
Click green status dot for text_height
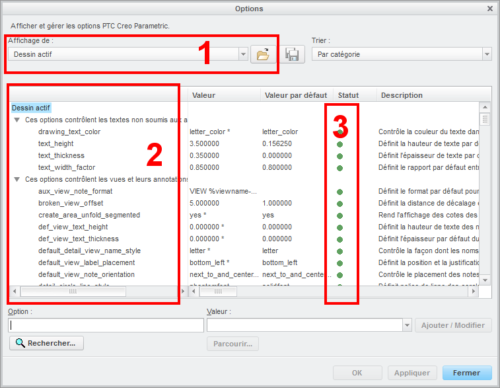tap(340, 144)
